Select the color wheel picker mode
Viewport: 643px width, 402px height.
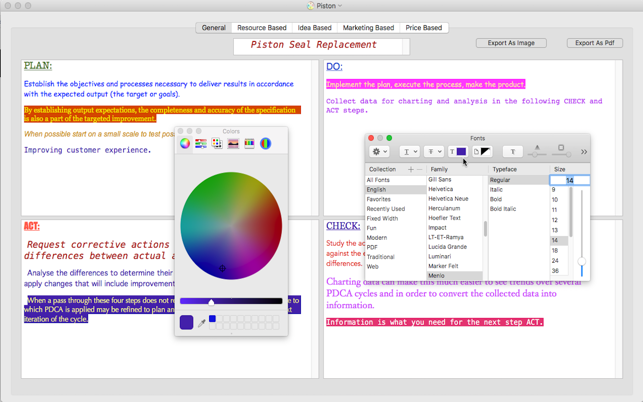pos(185,143)
